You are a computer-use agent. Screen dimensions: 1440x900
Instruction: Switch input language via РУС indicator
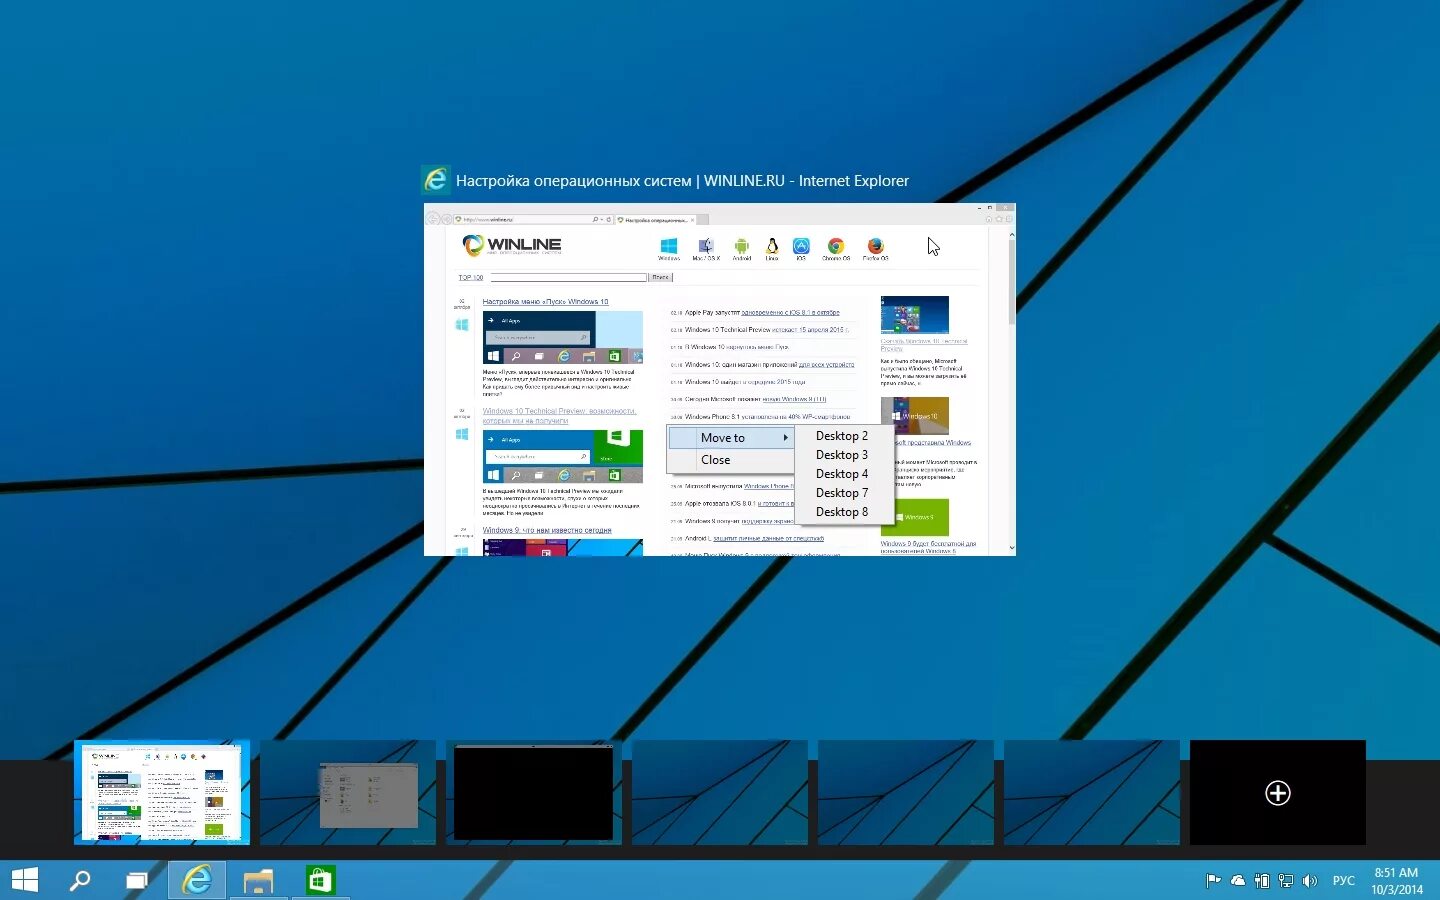(x=1344, y=881)
